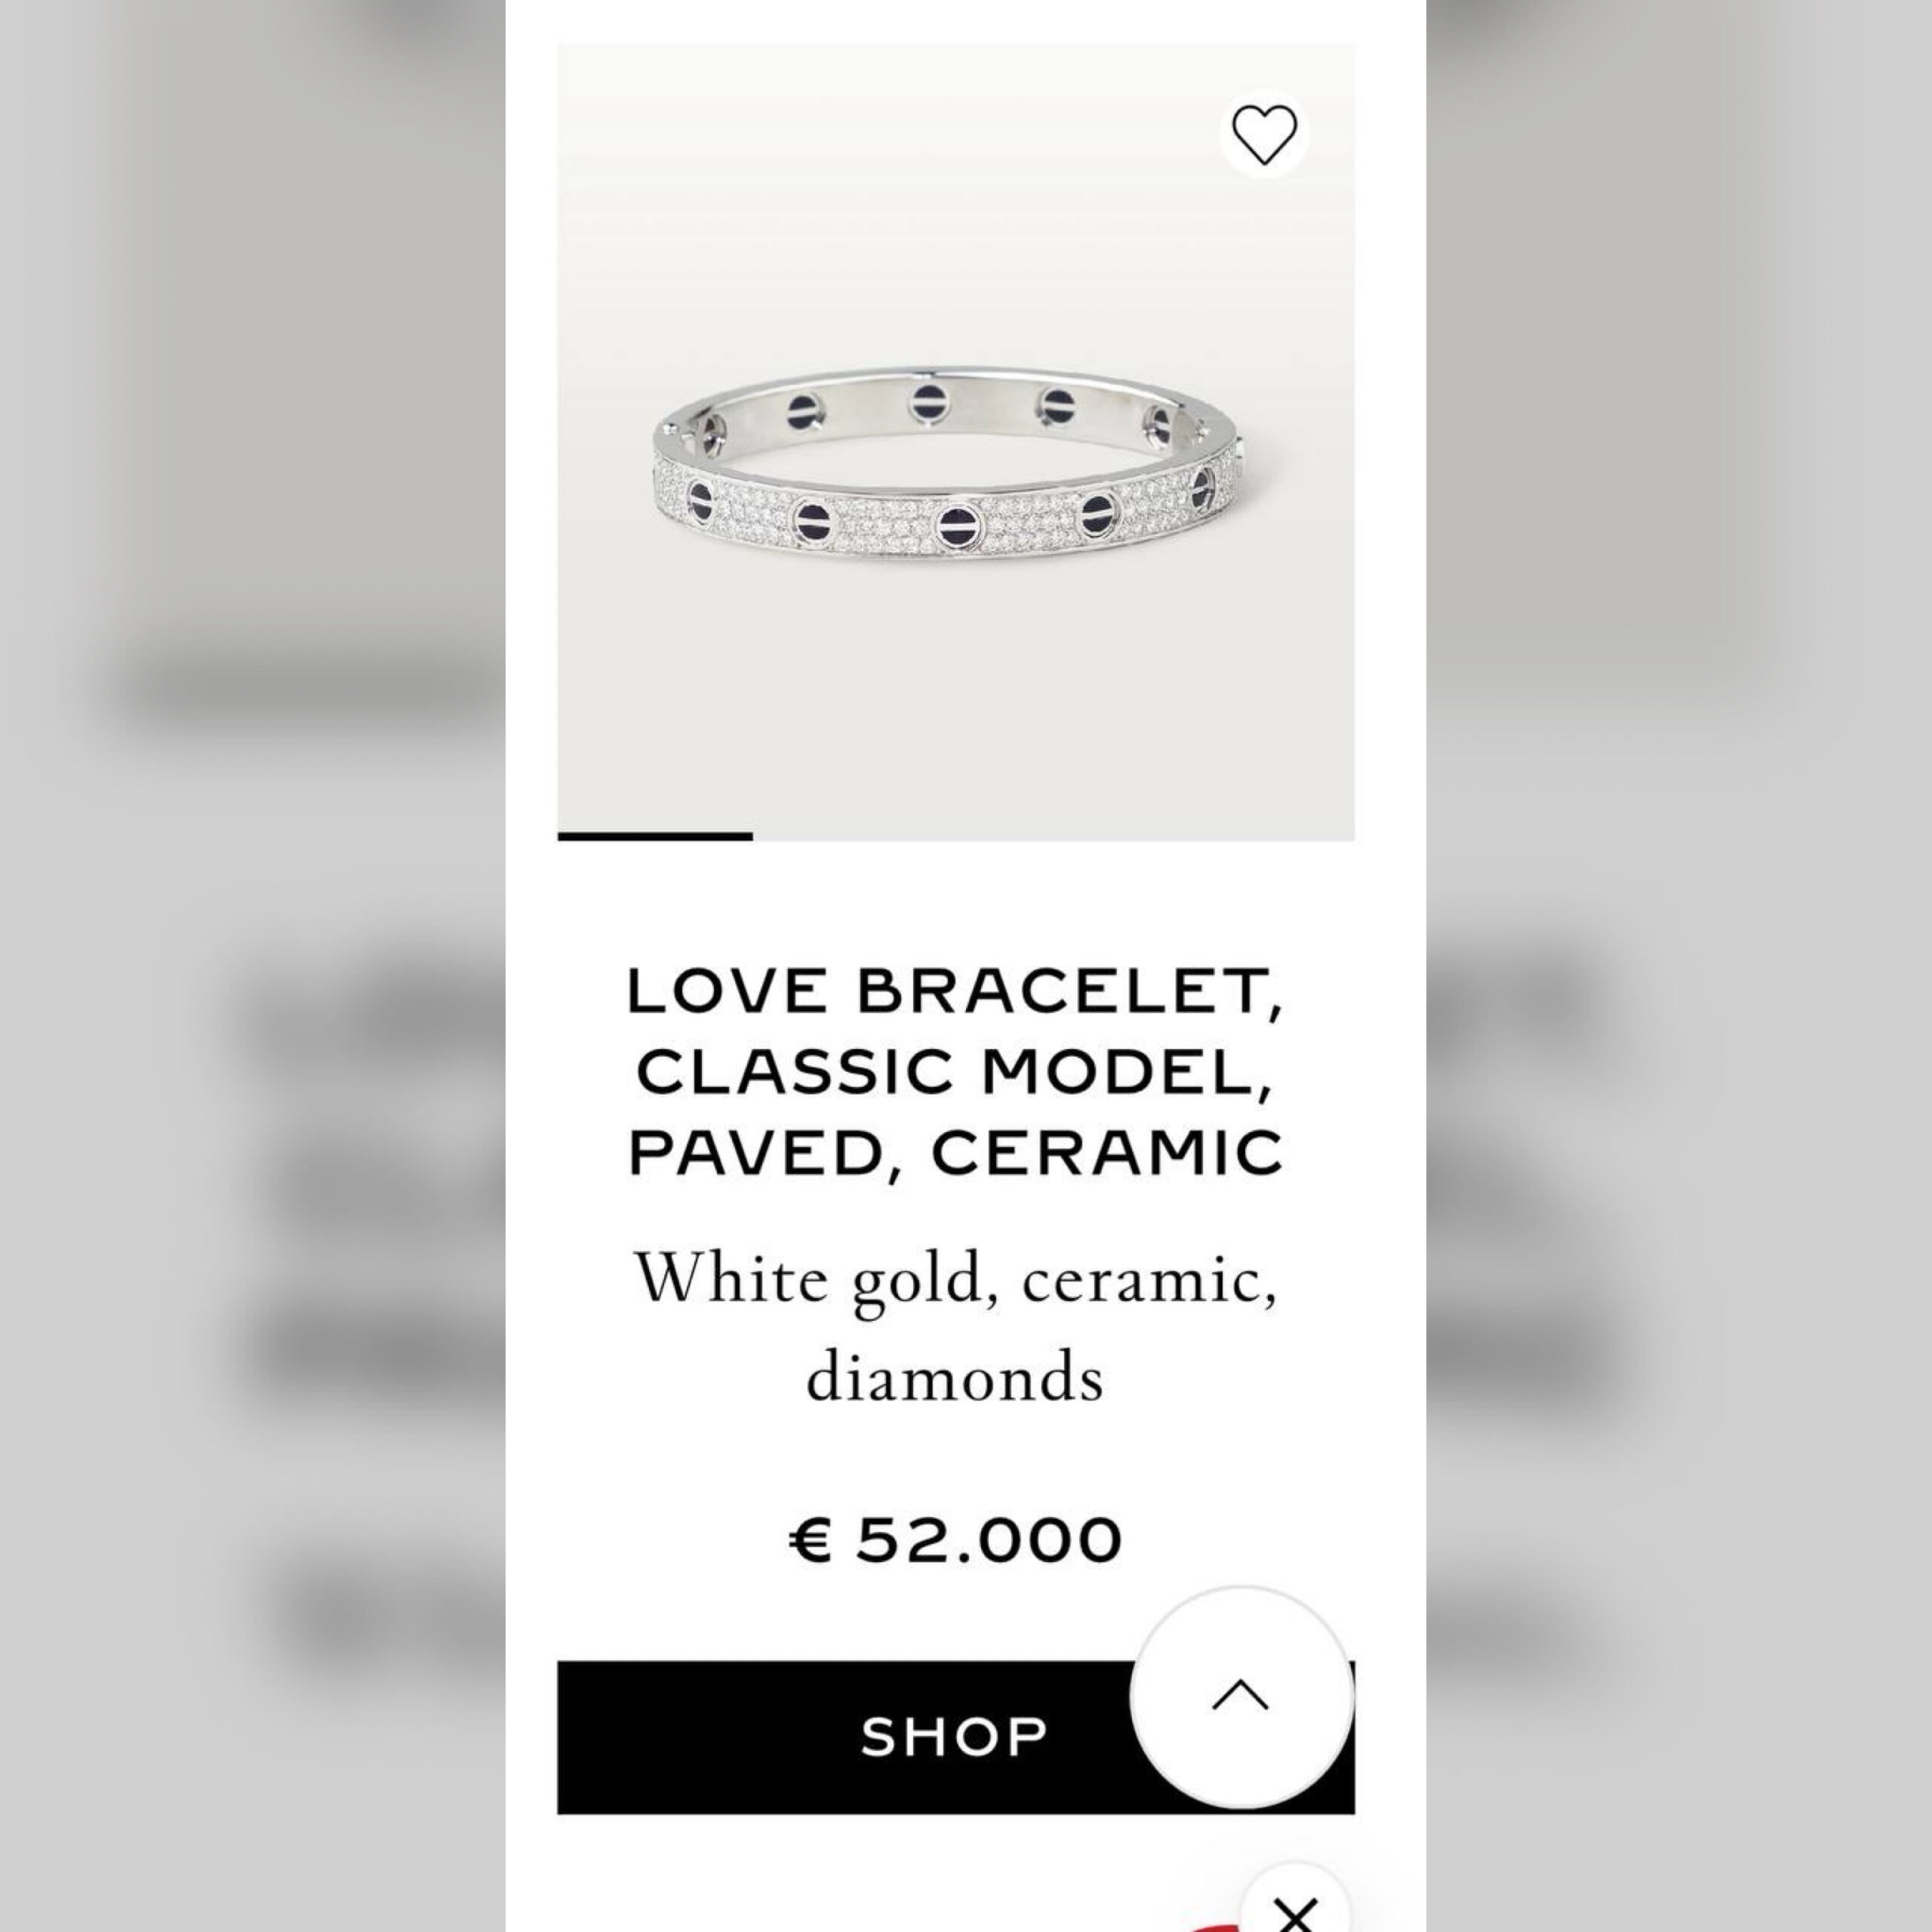The width and height of the screenshot is (1932, 1932).
Task: Click the blurred background right of the page
Action: (x=1679, y=966)
